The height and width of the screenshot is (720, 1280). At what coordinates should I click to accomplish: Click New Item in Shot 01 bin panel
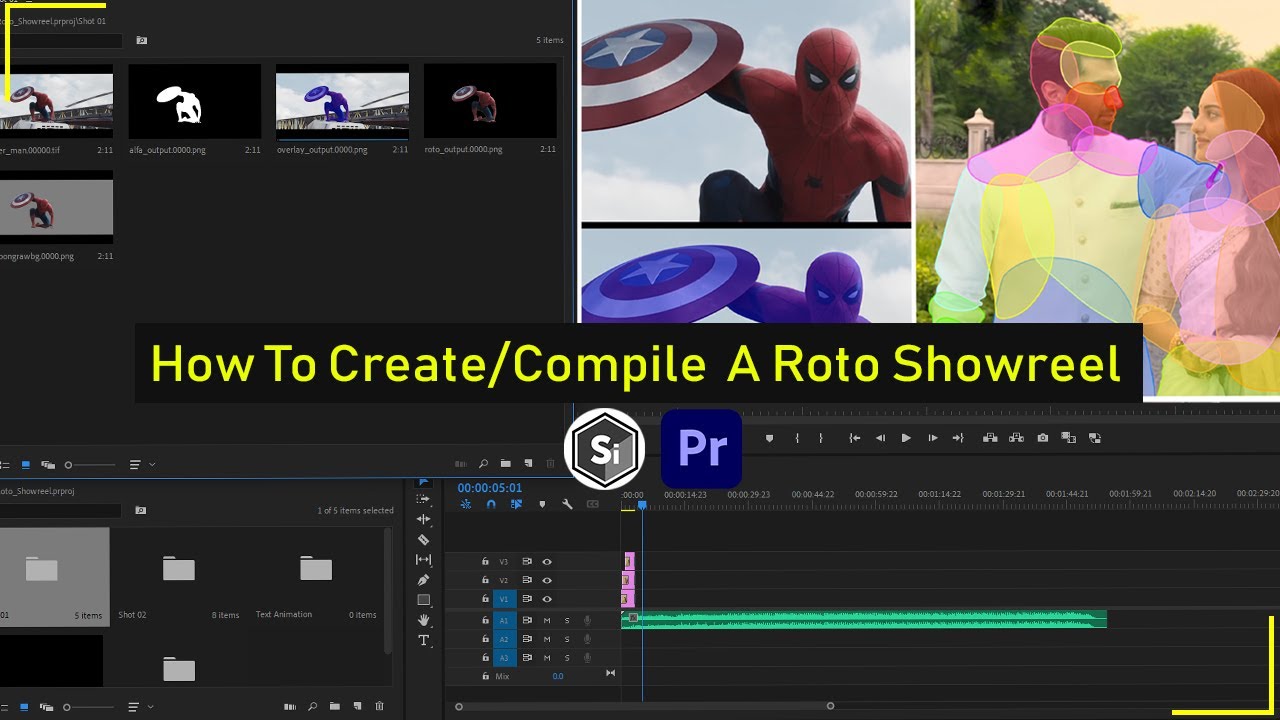528,464
